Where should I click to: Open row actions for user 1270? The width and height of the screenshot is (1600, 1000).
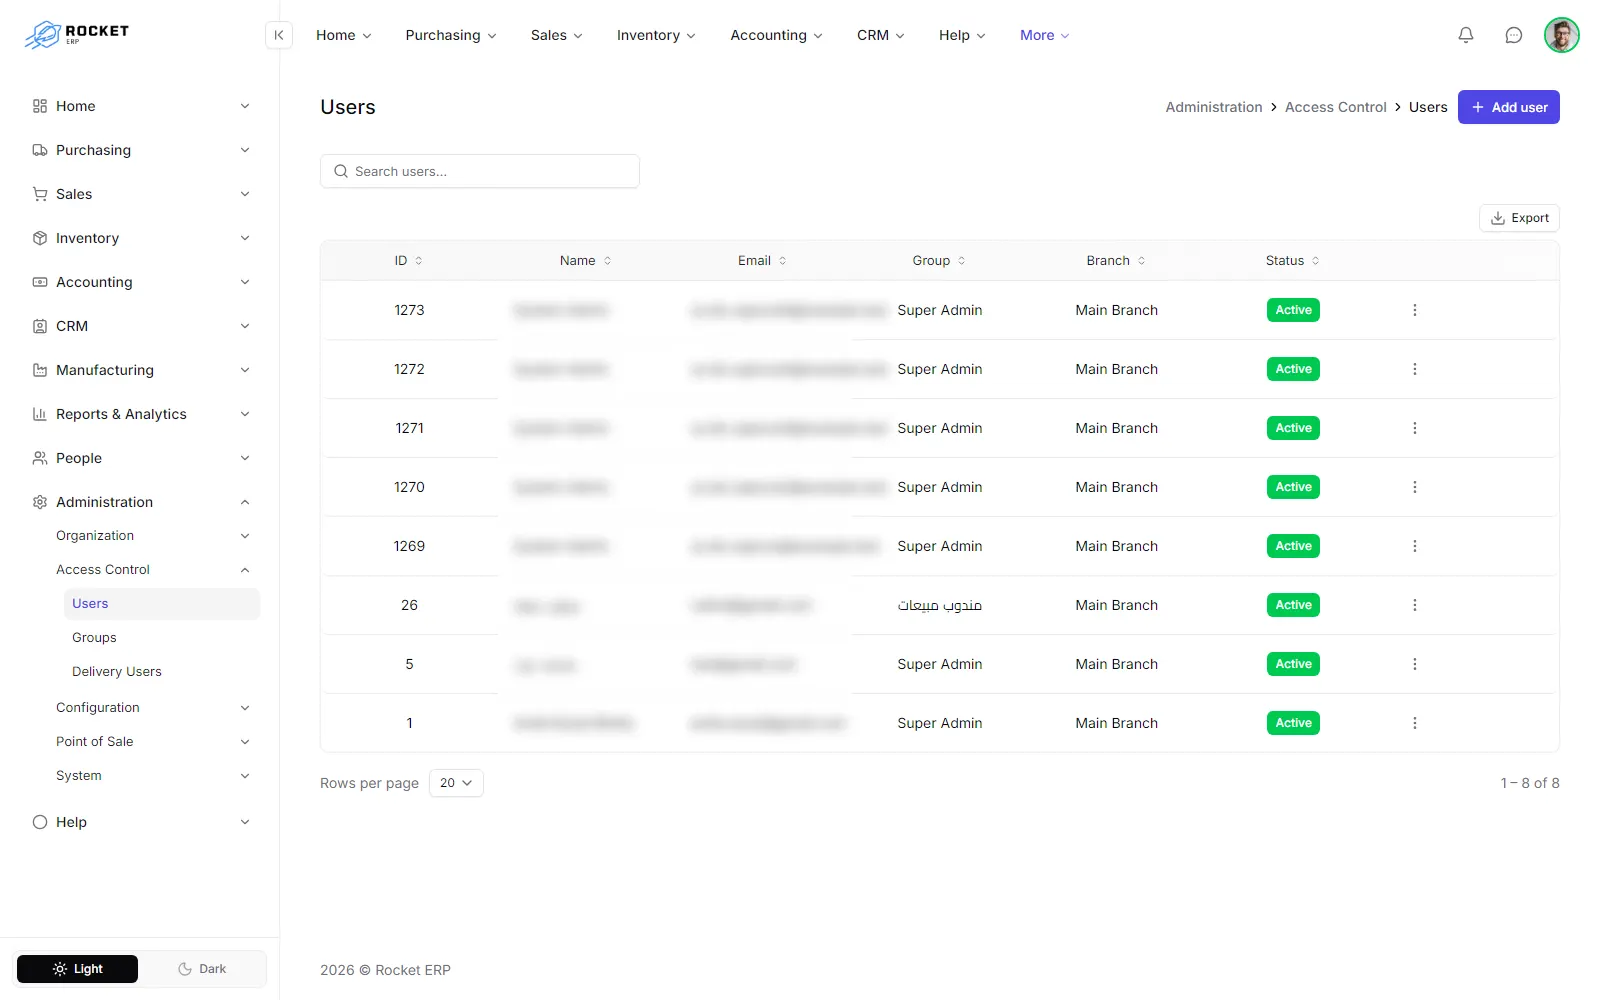point(1414,487)
